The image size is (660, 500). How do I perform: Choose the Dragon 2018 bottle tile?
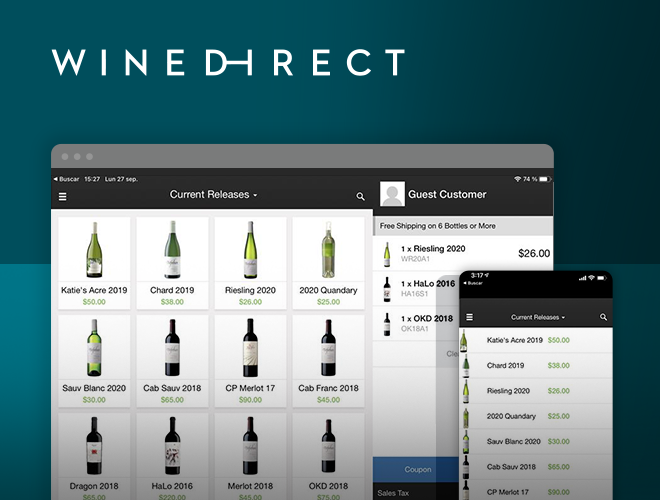[x=94, y=457]
